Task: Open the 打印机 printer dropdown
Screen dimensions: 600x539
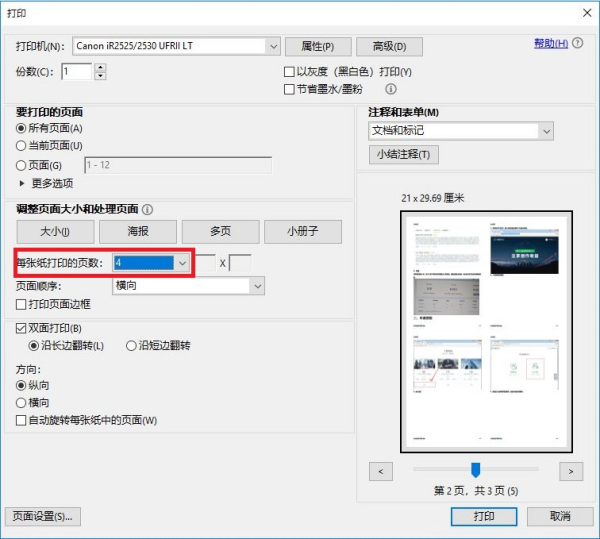Action: click(273, 46)
